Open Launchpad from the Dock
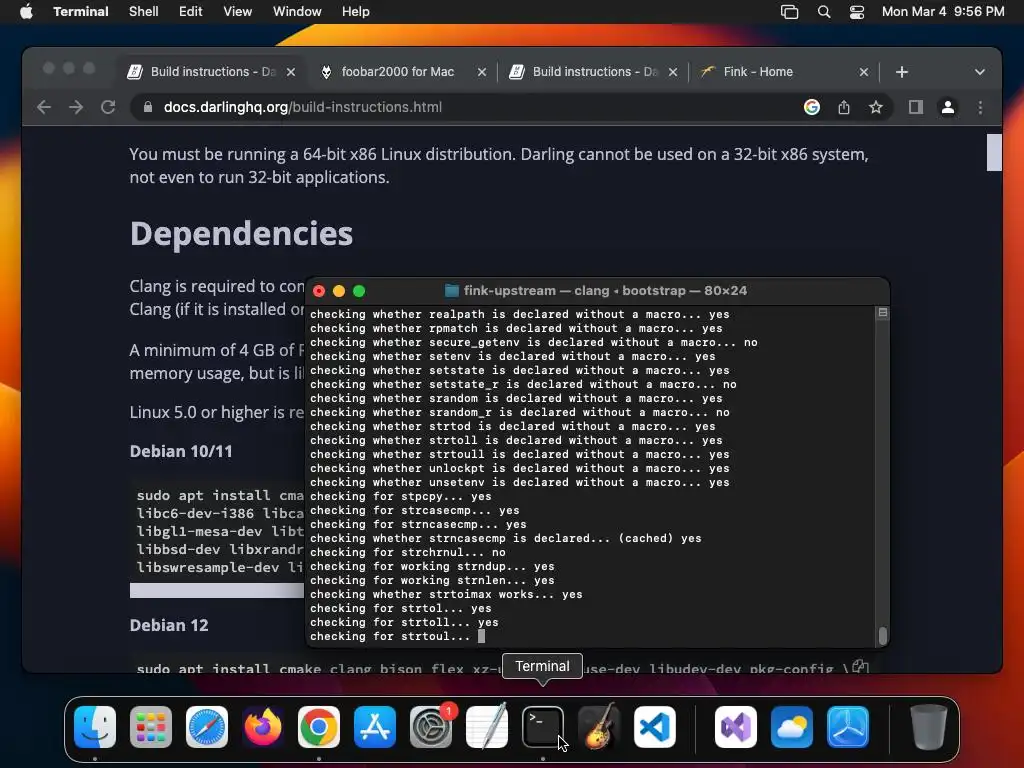This screenshot has height=768, width=1024. [151, 726]
